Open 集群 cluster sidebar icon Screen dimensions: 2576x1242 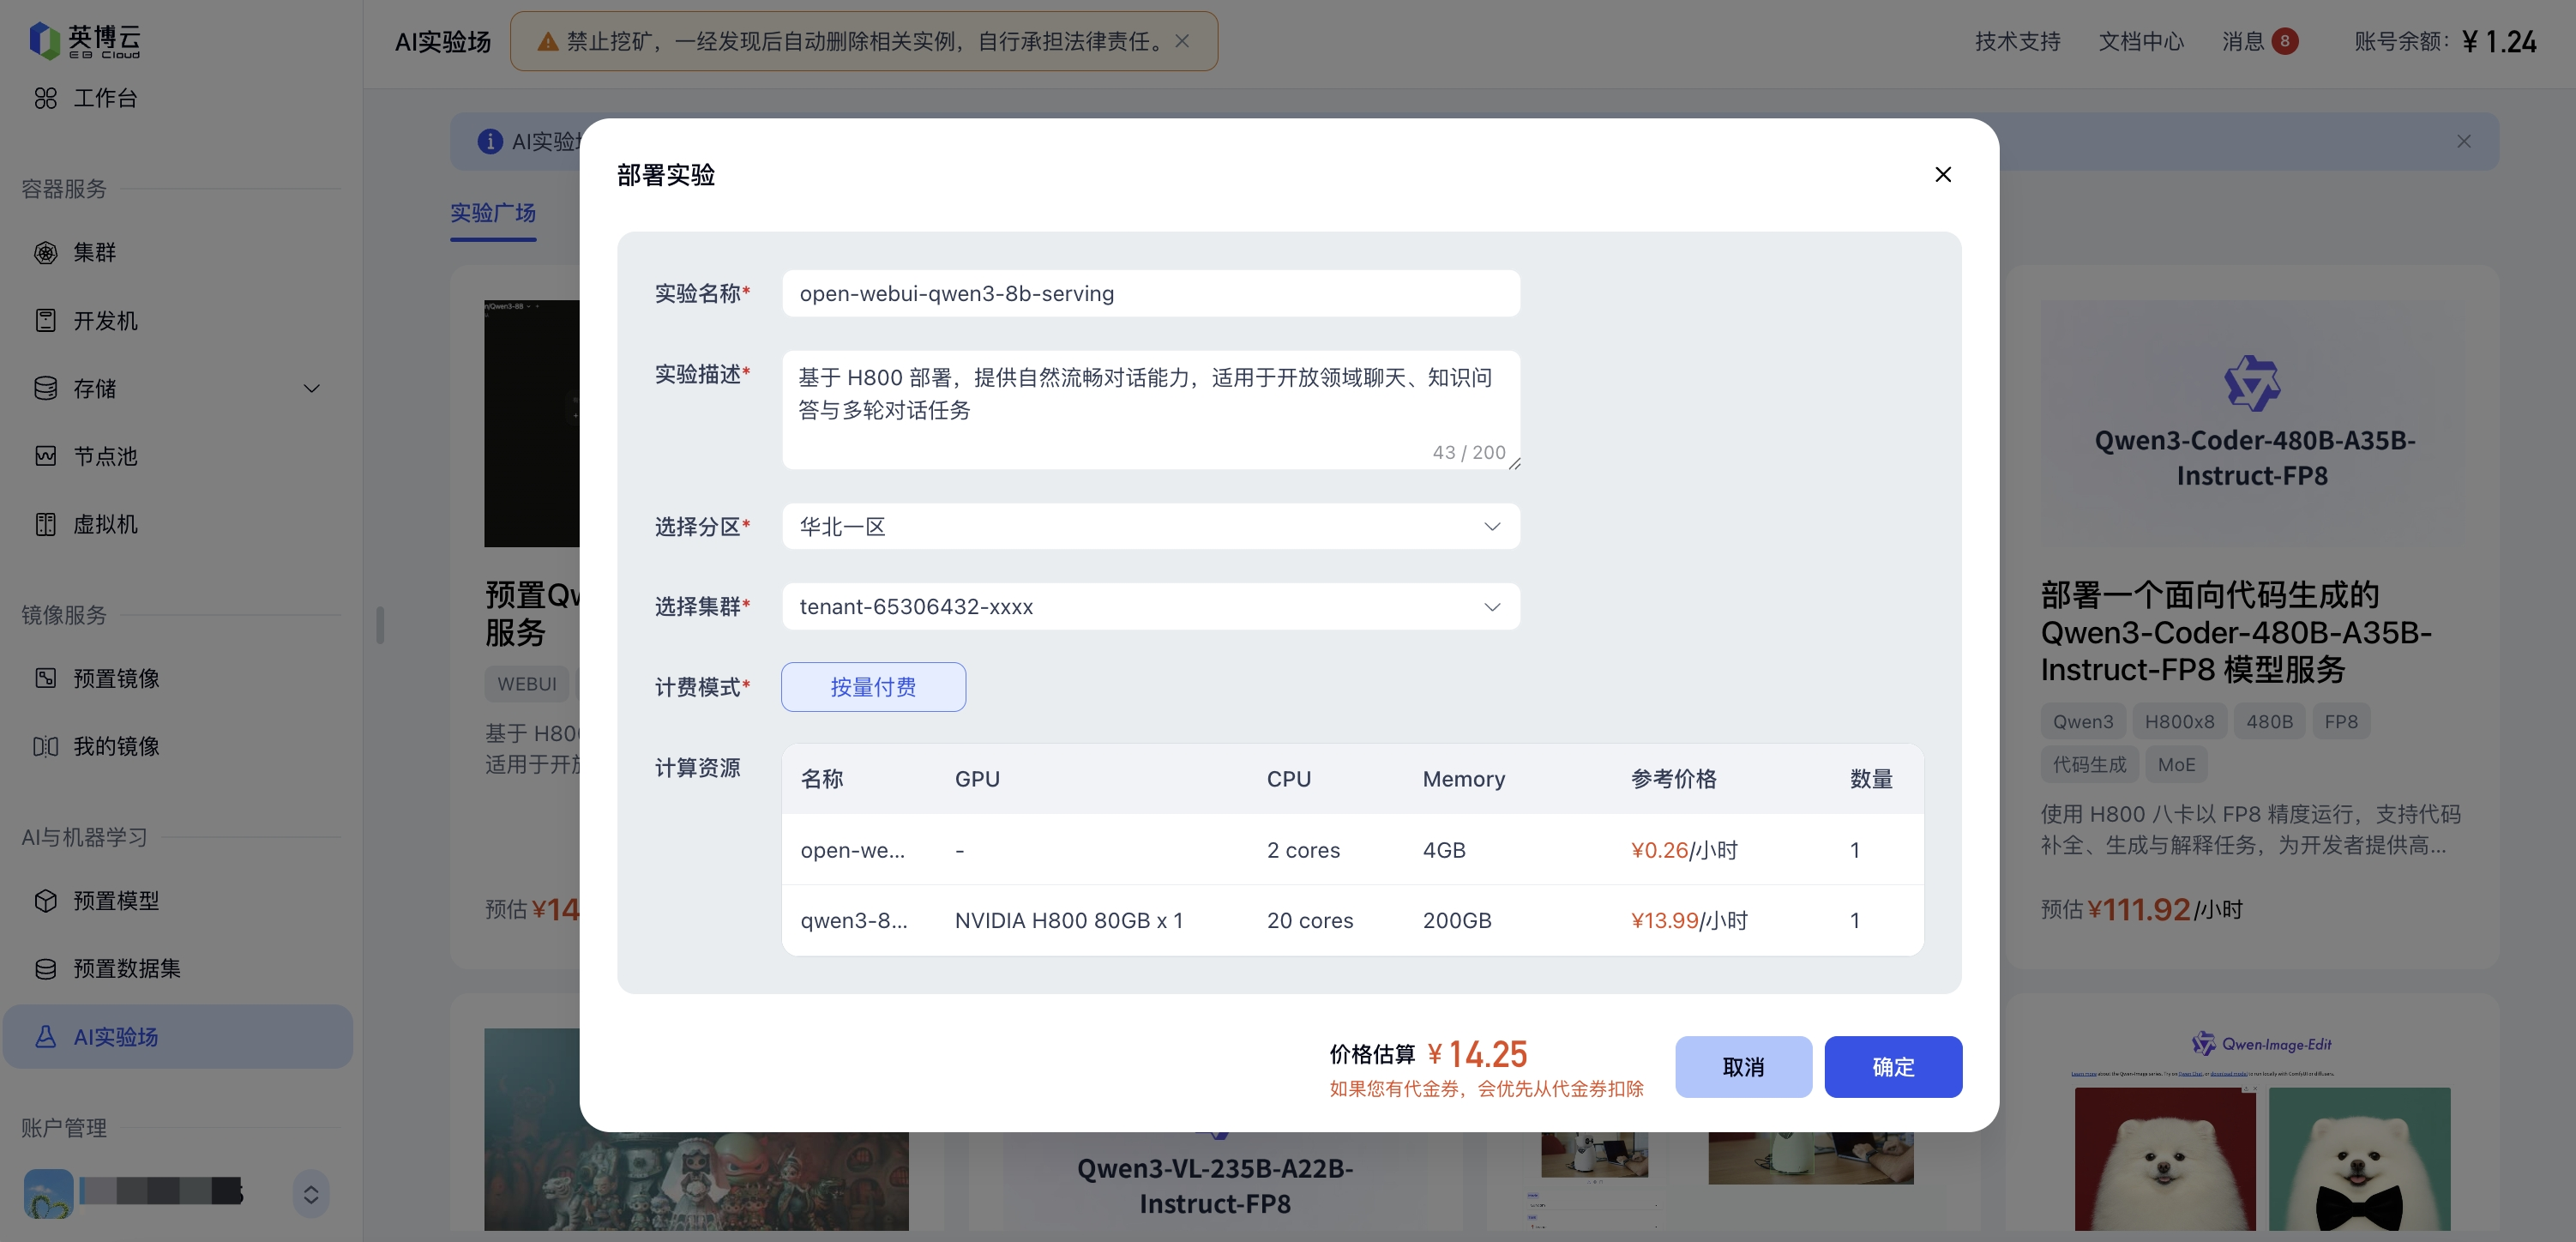click(45, 252)
